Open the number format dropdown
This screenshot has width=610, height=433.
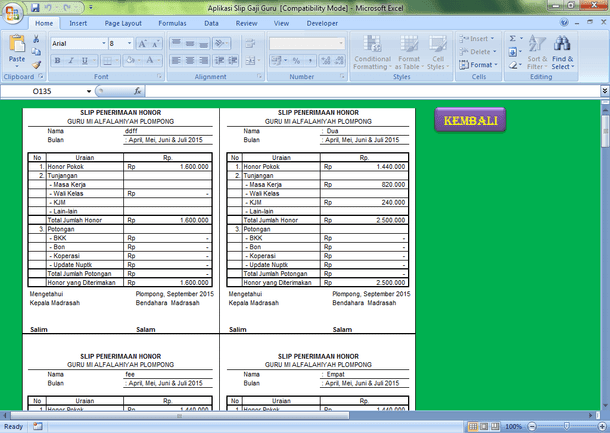[341, 43]
